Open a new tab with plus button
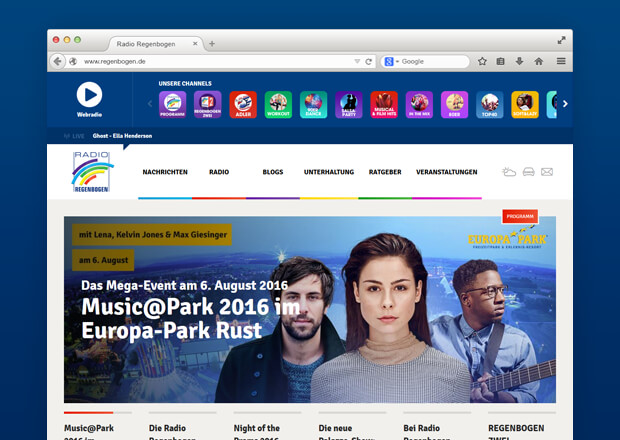 [x=212, y=43]
